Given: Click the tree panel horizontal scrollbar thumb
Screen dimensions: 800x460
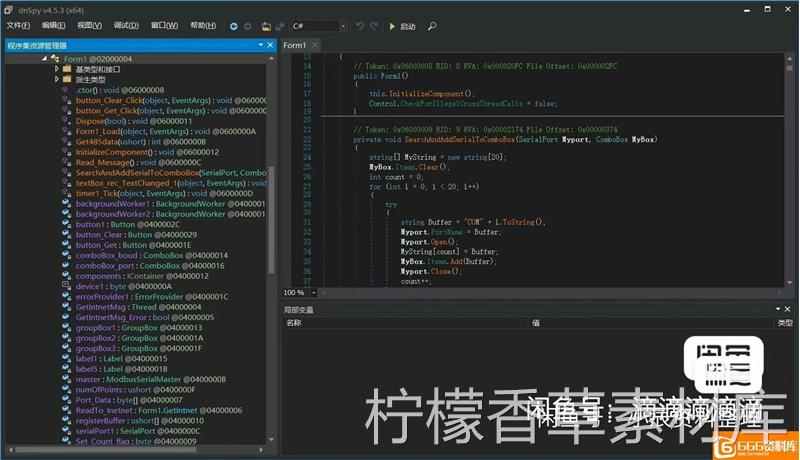Looking at the screenshot, I should coord(106,450).
